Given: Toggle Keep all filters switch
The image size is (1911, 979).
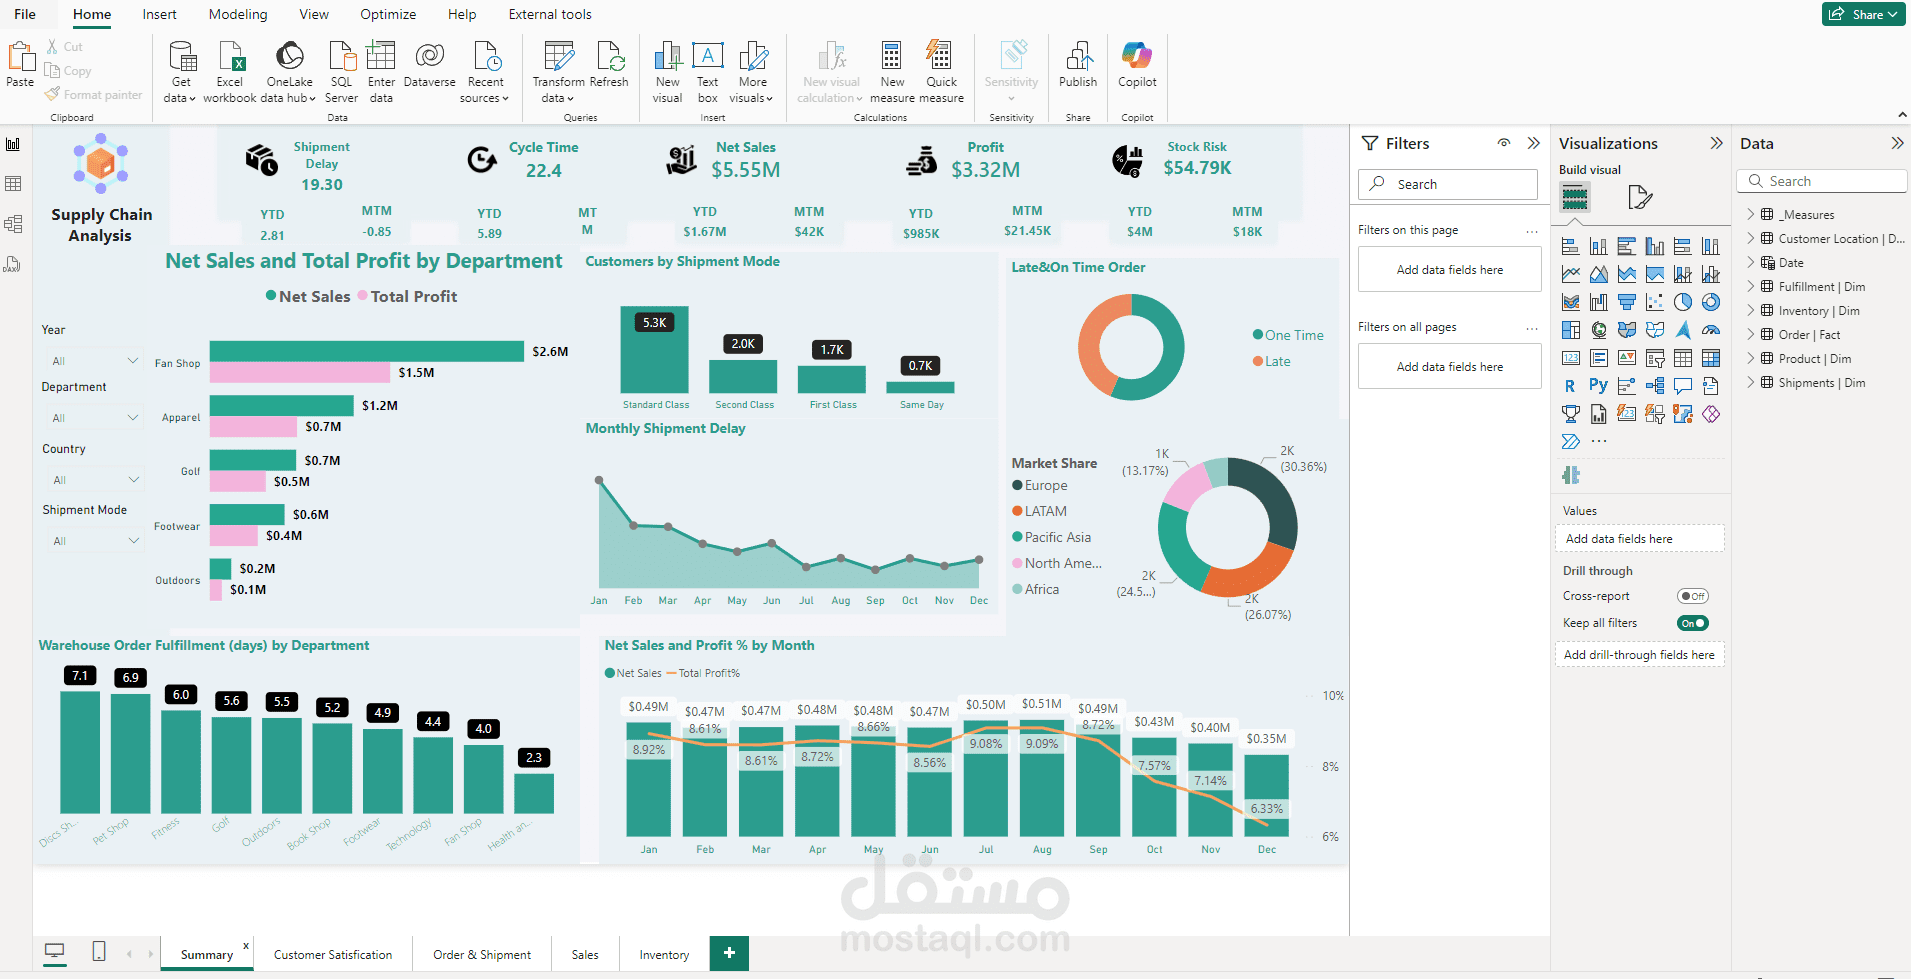Looking at the screenshot, I should 1693,623.
